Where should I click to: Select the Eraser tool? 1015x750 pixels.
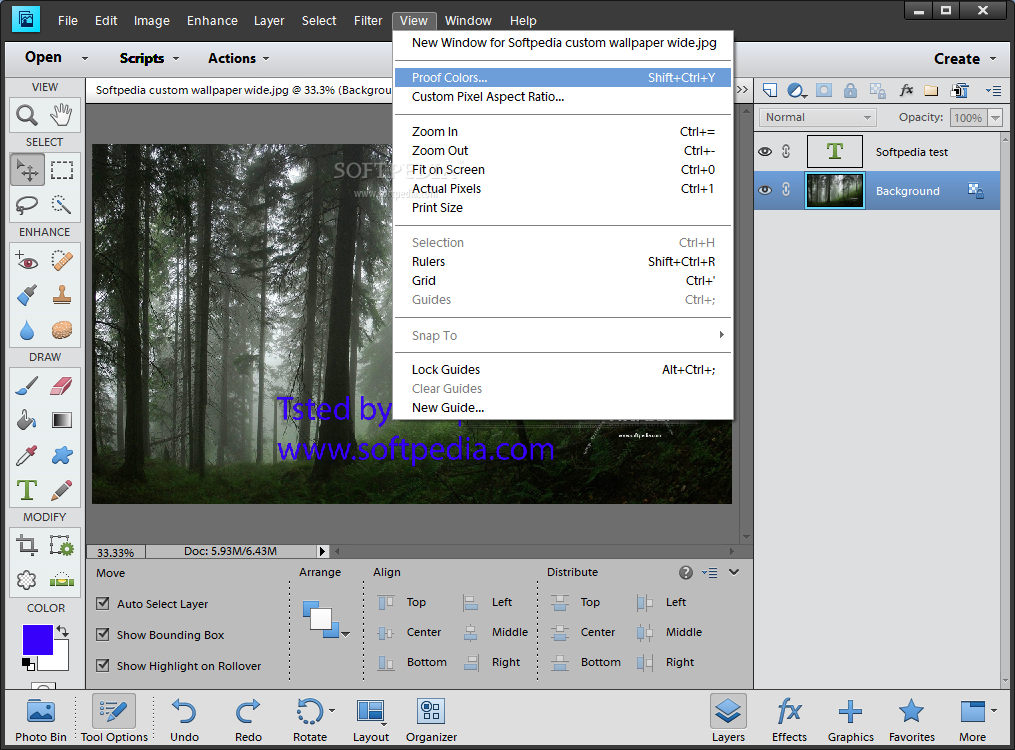(61, 386)
